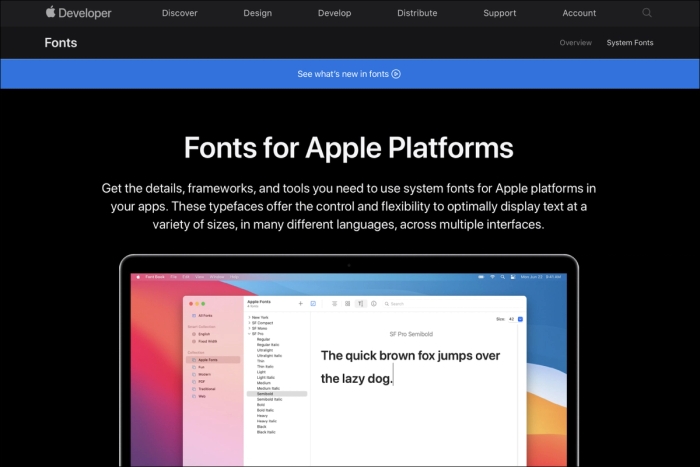This screenshot has height=467, width=700.
Task: Select the grid view icon in Font Book
Action: point(347,304)
